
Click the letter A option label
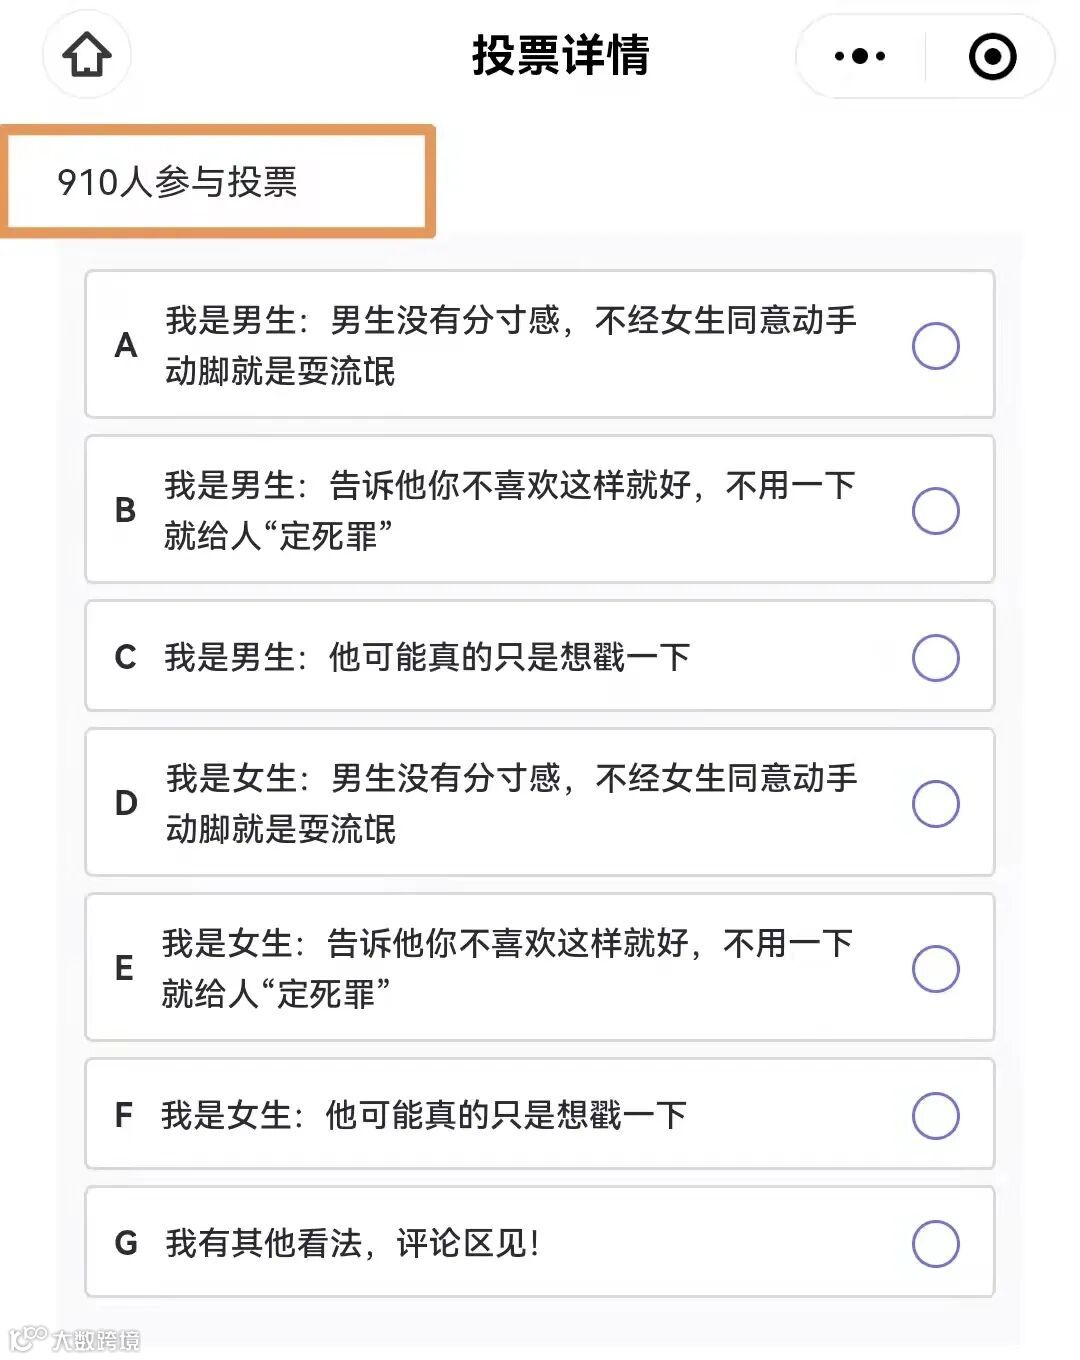pyautogui.click(x=126, y=346)
